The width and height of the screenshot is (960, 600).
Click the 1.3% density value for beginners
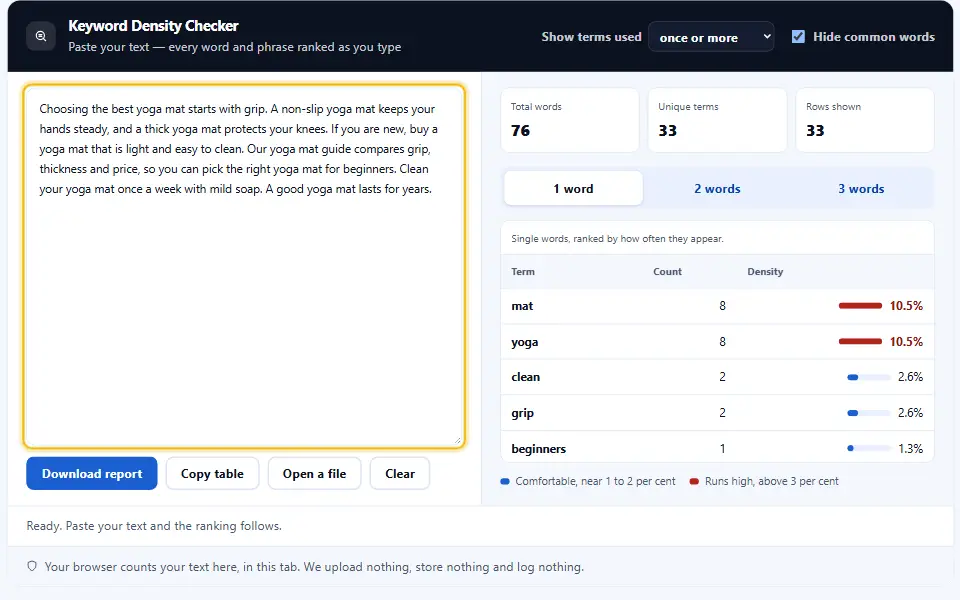[x=910, y=449]
